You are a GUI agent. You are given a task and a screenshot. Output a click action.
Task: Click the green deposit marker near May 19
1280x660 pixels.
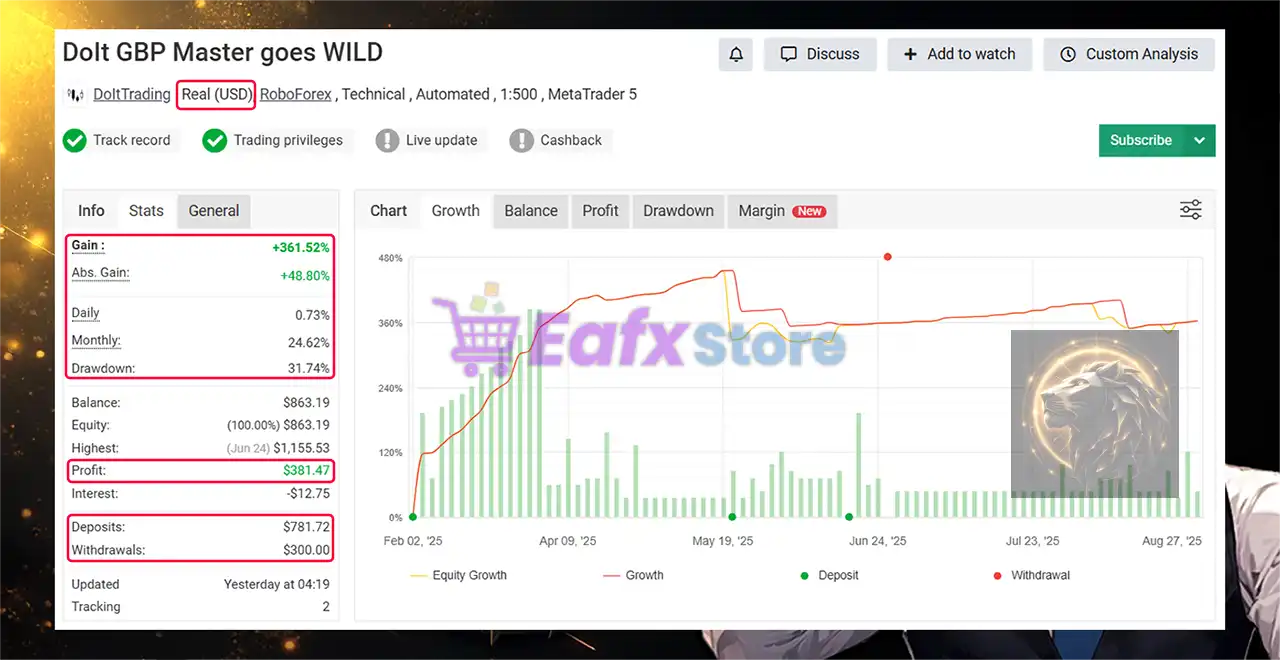pos(732,517)
